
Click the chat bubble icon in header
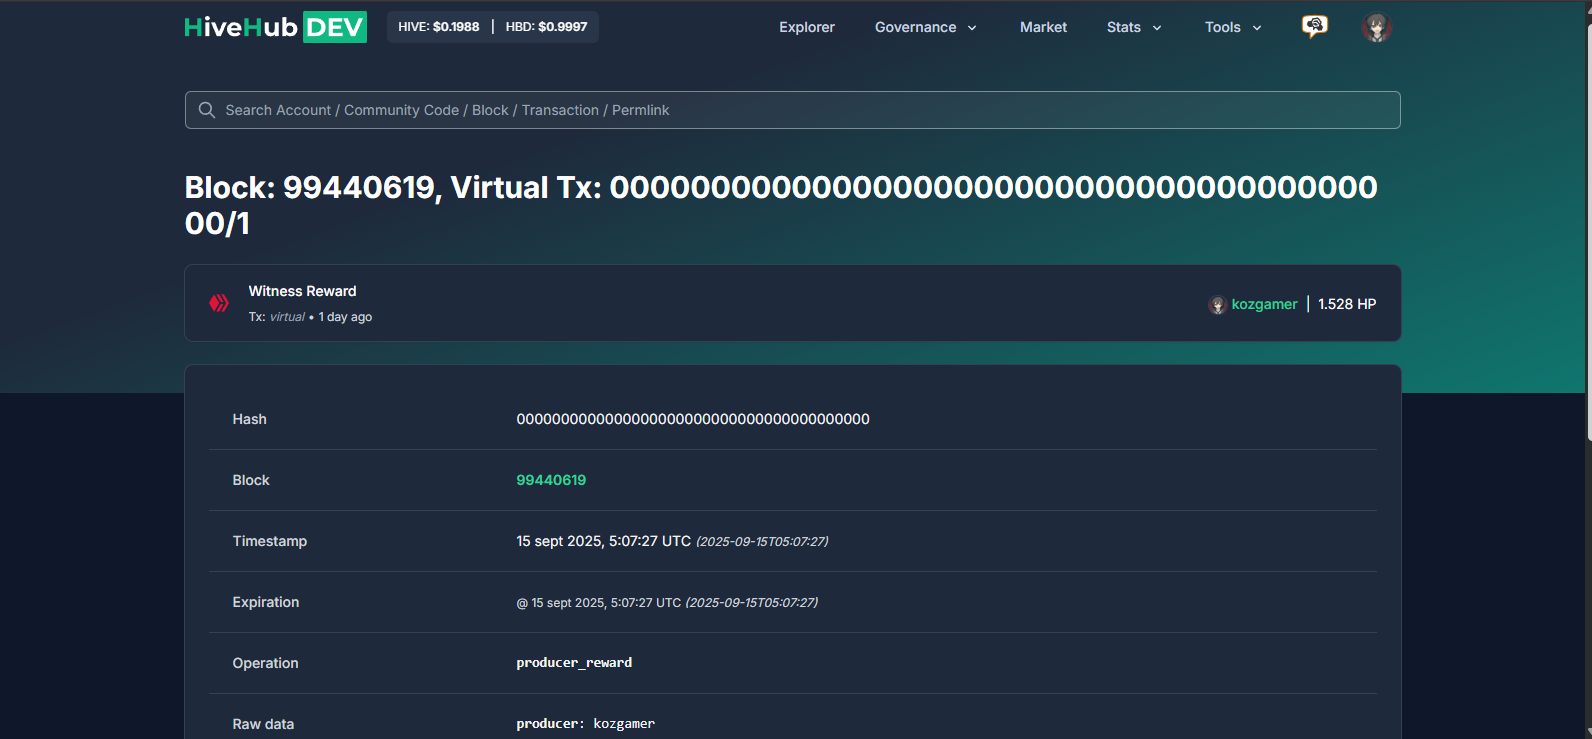(1315, 27)
